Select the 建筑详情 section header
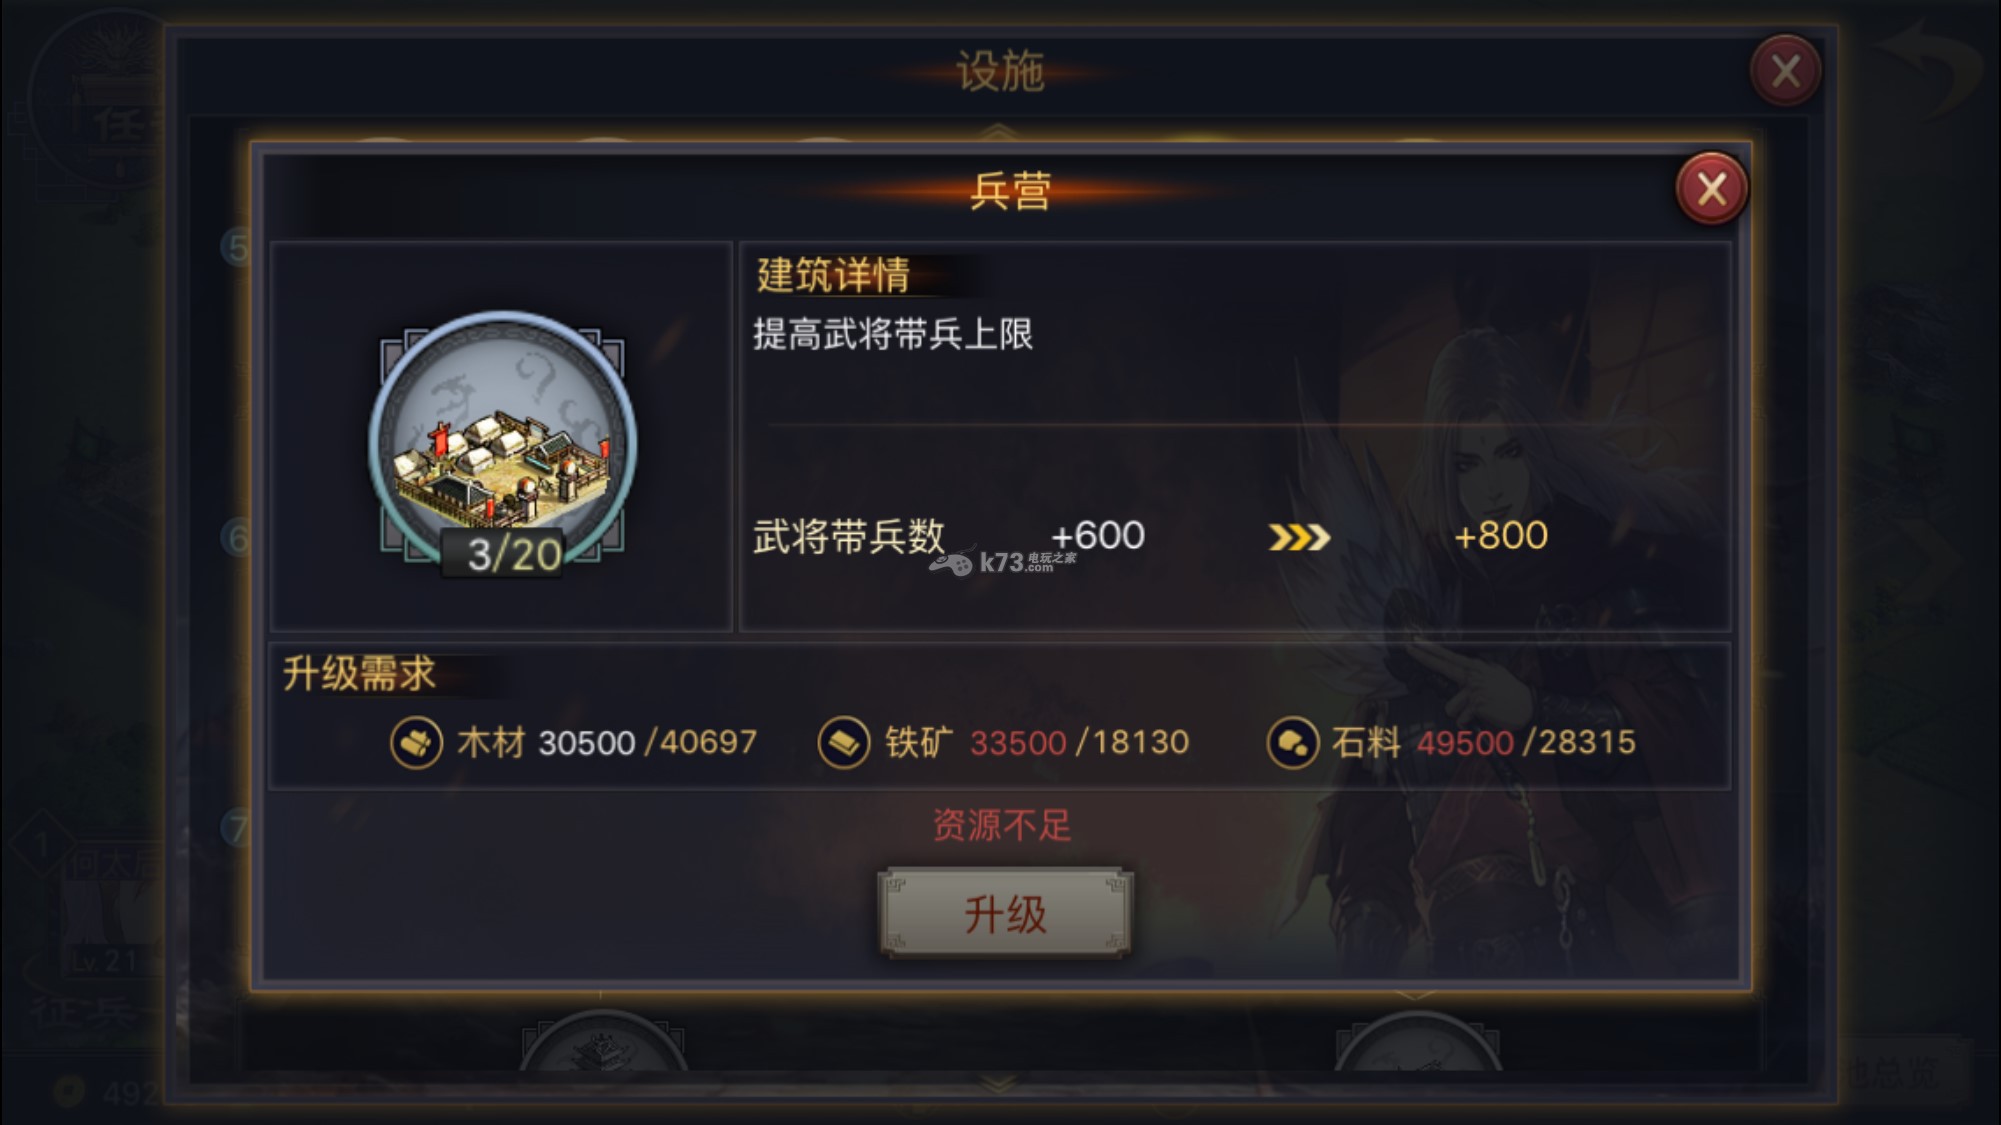The width and height of the screenshot is (2001, 1125). 833,275
